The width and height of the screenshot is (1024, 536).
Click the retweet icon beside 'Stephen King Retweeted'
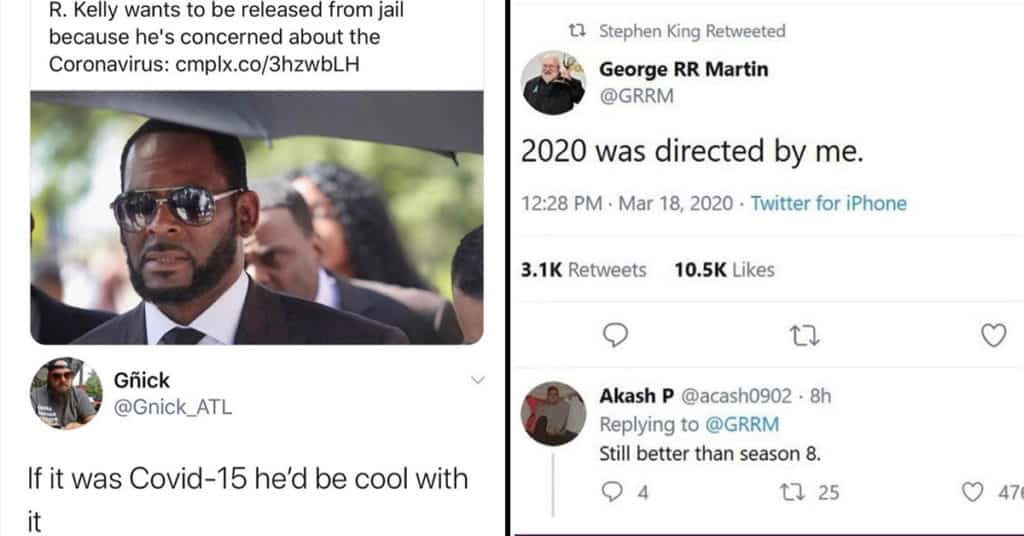(576, 31)
